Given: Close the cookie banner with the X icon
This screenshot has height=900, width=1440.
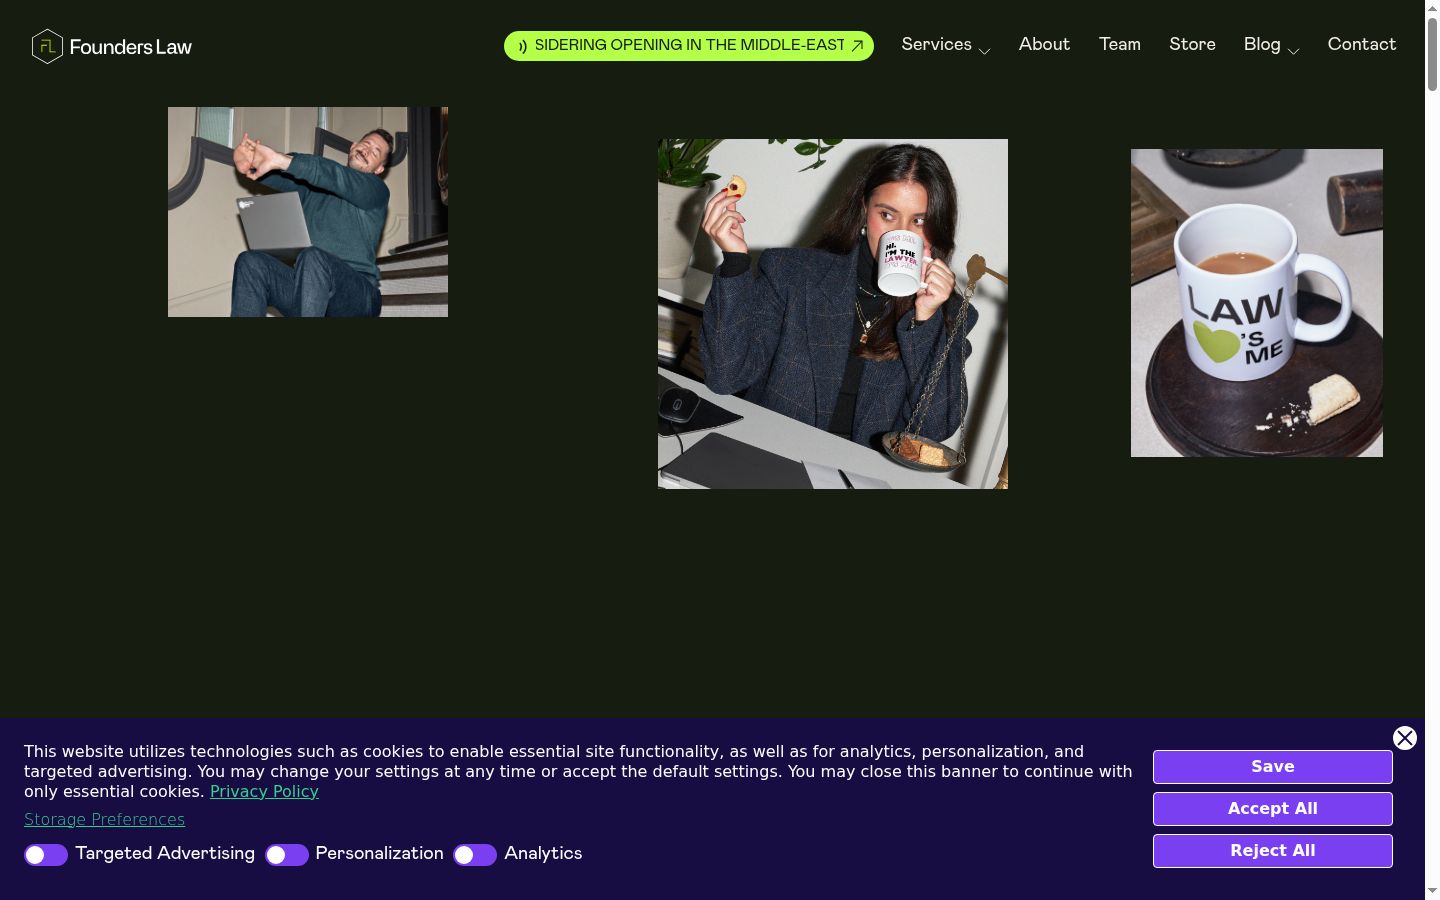Looking at the screenshot, I should (1405, 738).
